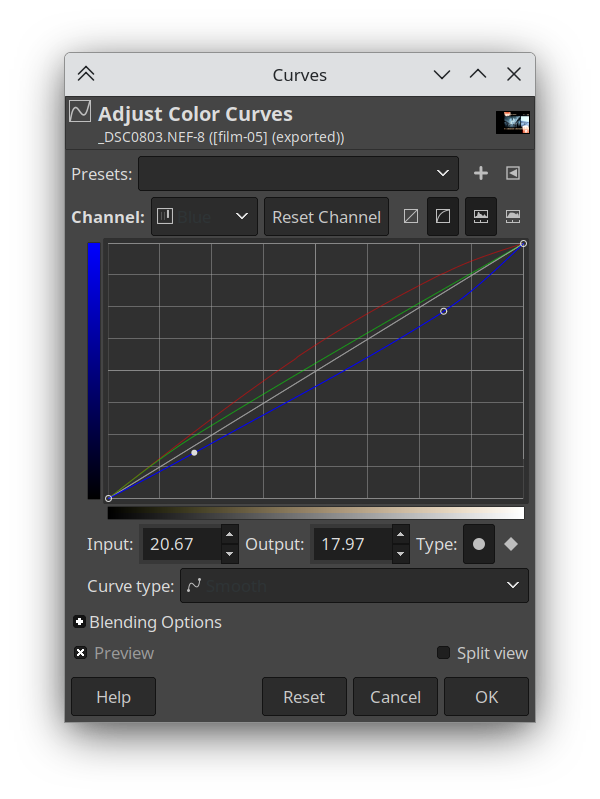
Task: Open the presets menu arrow icon
Action: tap(513, 173)
